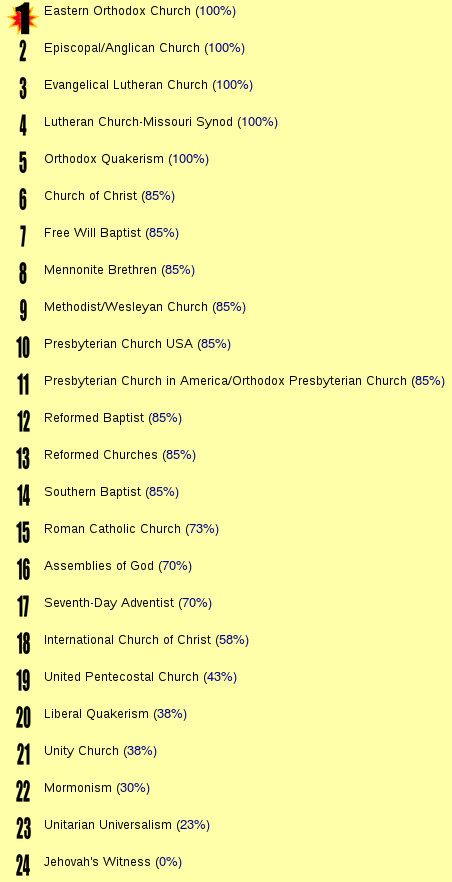The width and height of the screenshot is (452, 882).
Task: Click the number 10 rank icon
Action: click(22, 347)
